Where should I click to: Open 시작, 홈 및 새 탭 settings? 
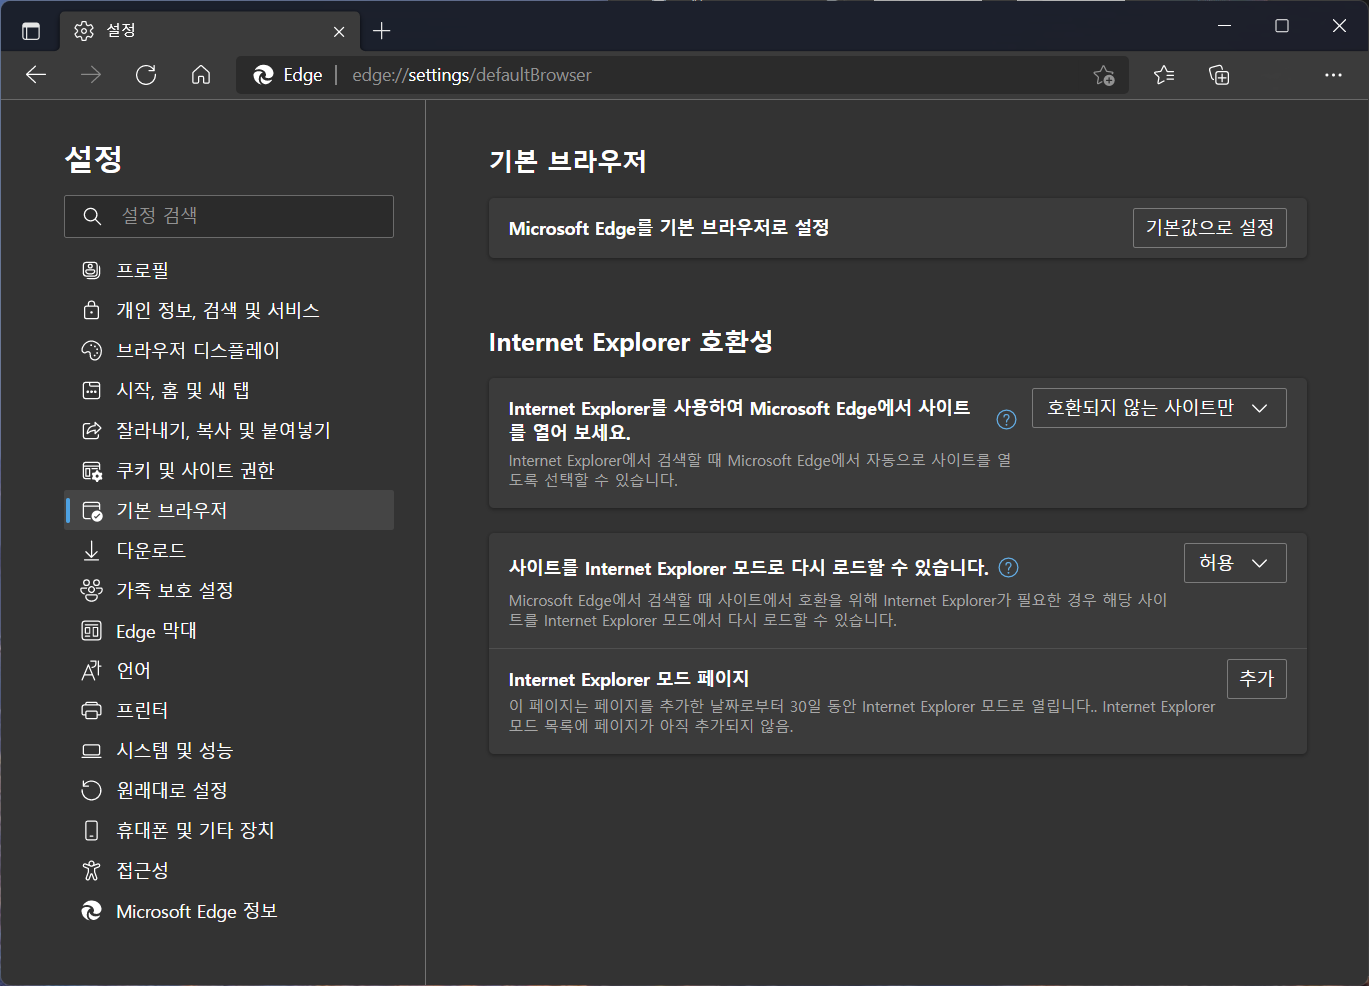[229, 390]
